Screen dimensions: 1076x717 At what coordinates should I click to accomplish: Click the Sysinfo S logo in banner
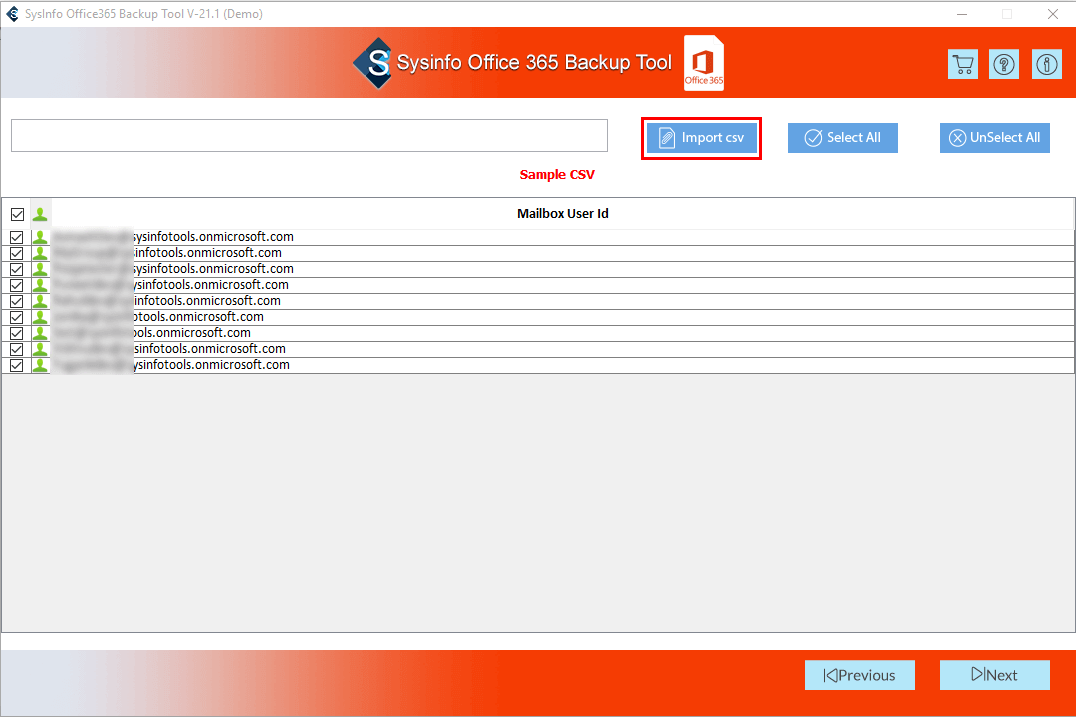(x=373, y=63)
